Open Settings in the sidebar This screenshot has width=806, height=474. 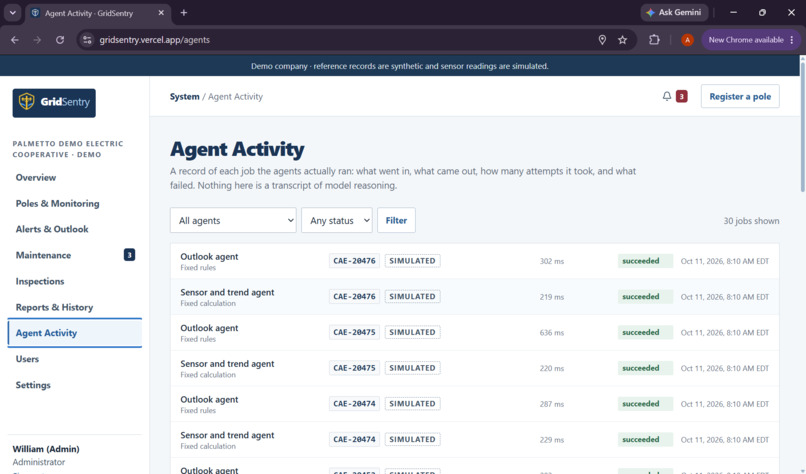(33, 385)
